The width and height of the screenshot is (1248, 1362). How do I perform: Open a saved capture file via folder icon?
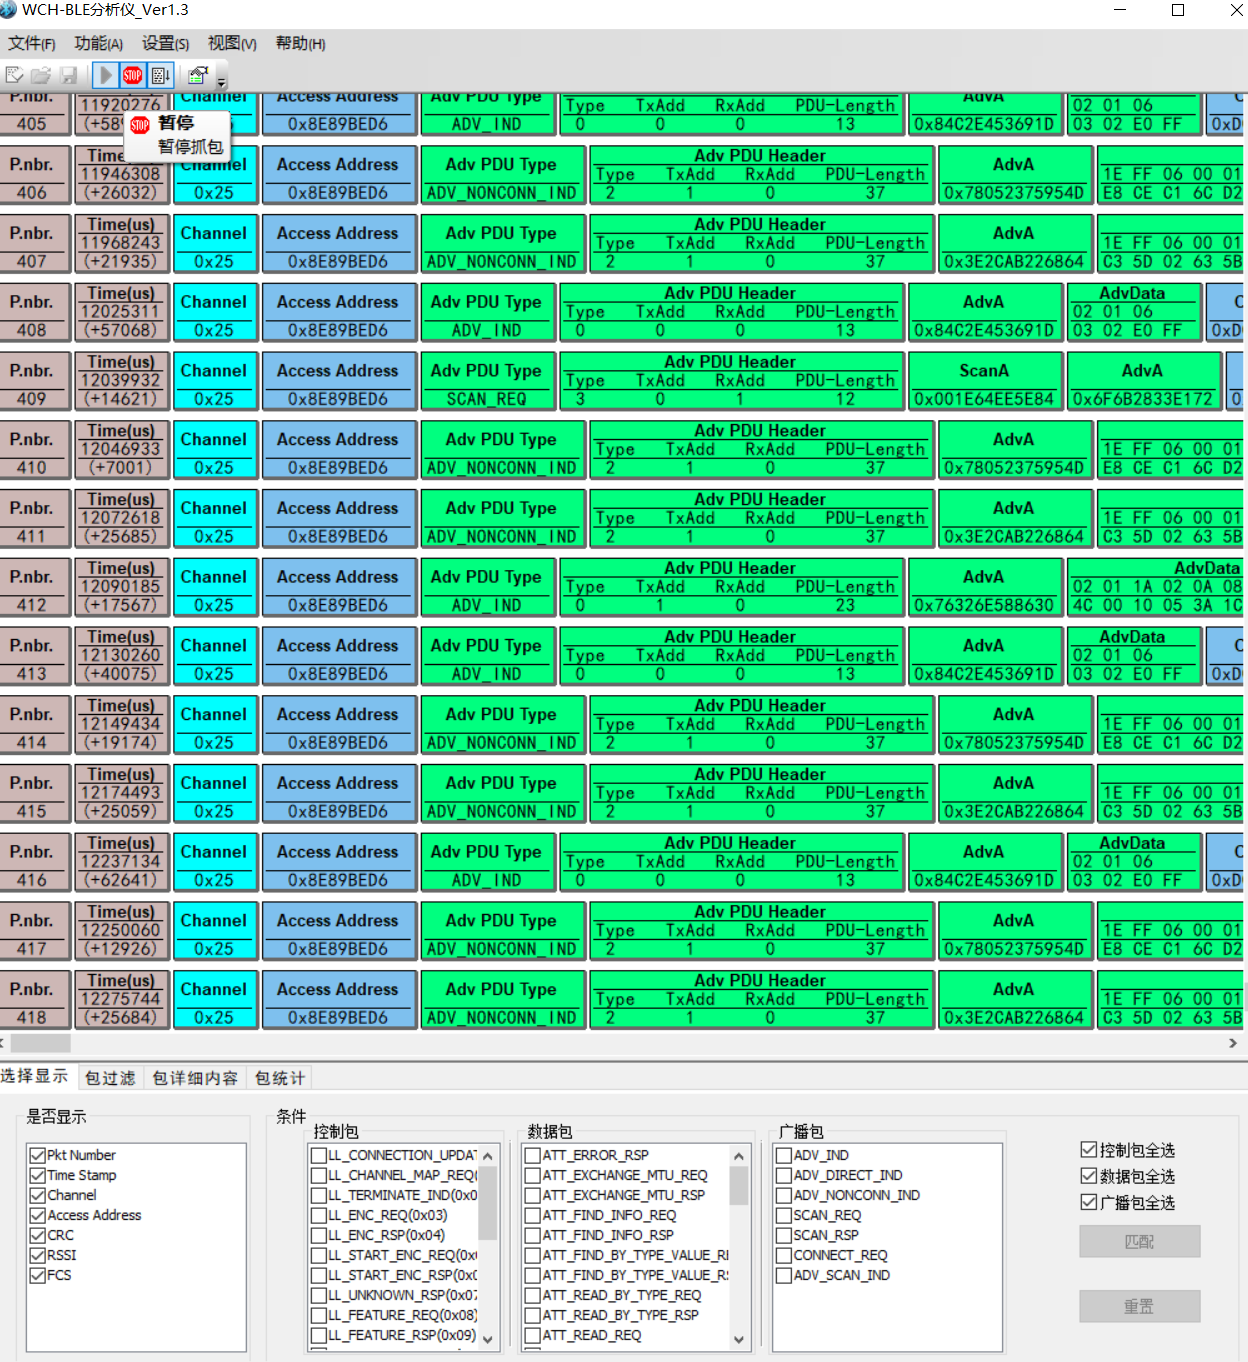[x=40, y=74]
